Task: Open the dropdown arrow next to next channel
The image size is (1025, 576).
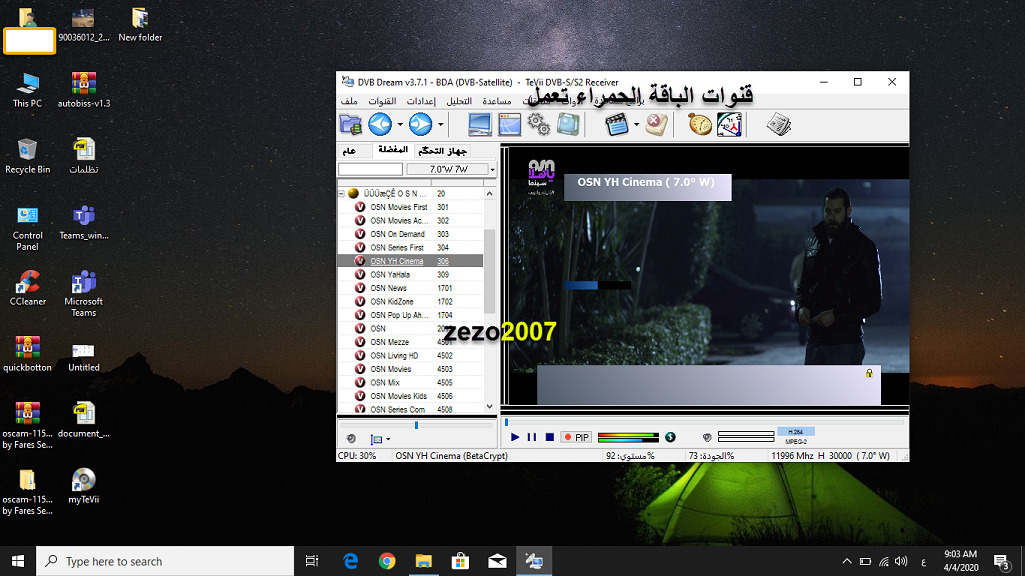Action: coord(441,124)
